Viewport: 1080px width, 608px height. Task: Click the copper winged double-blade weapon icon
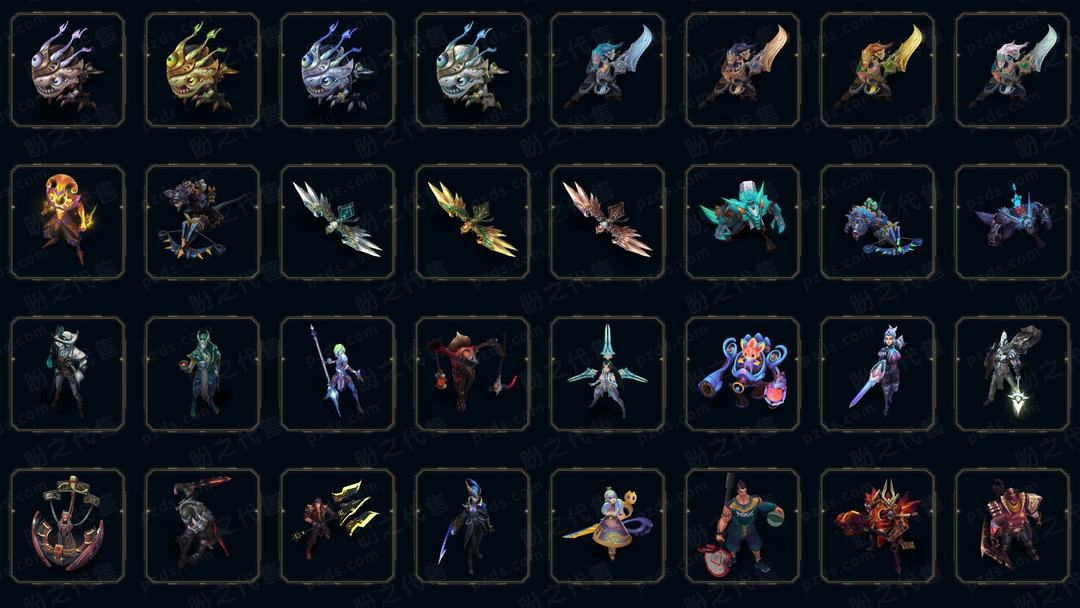click(x=608, y=222)
